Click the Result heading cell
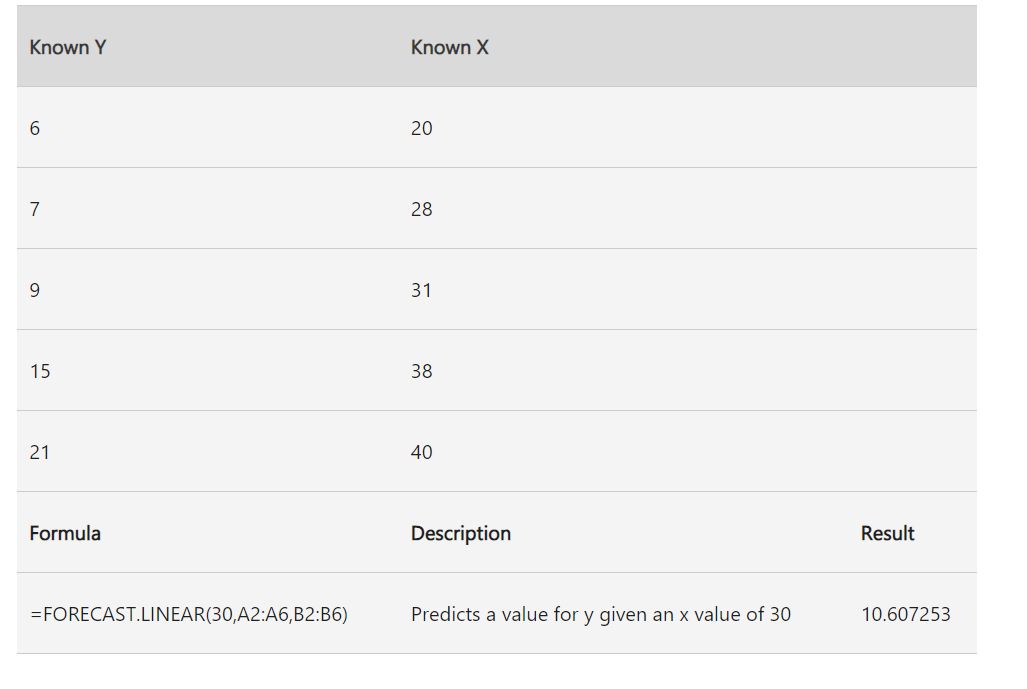The image size is (1027, 689). point(887,533)
